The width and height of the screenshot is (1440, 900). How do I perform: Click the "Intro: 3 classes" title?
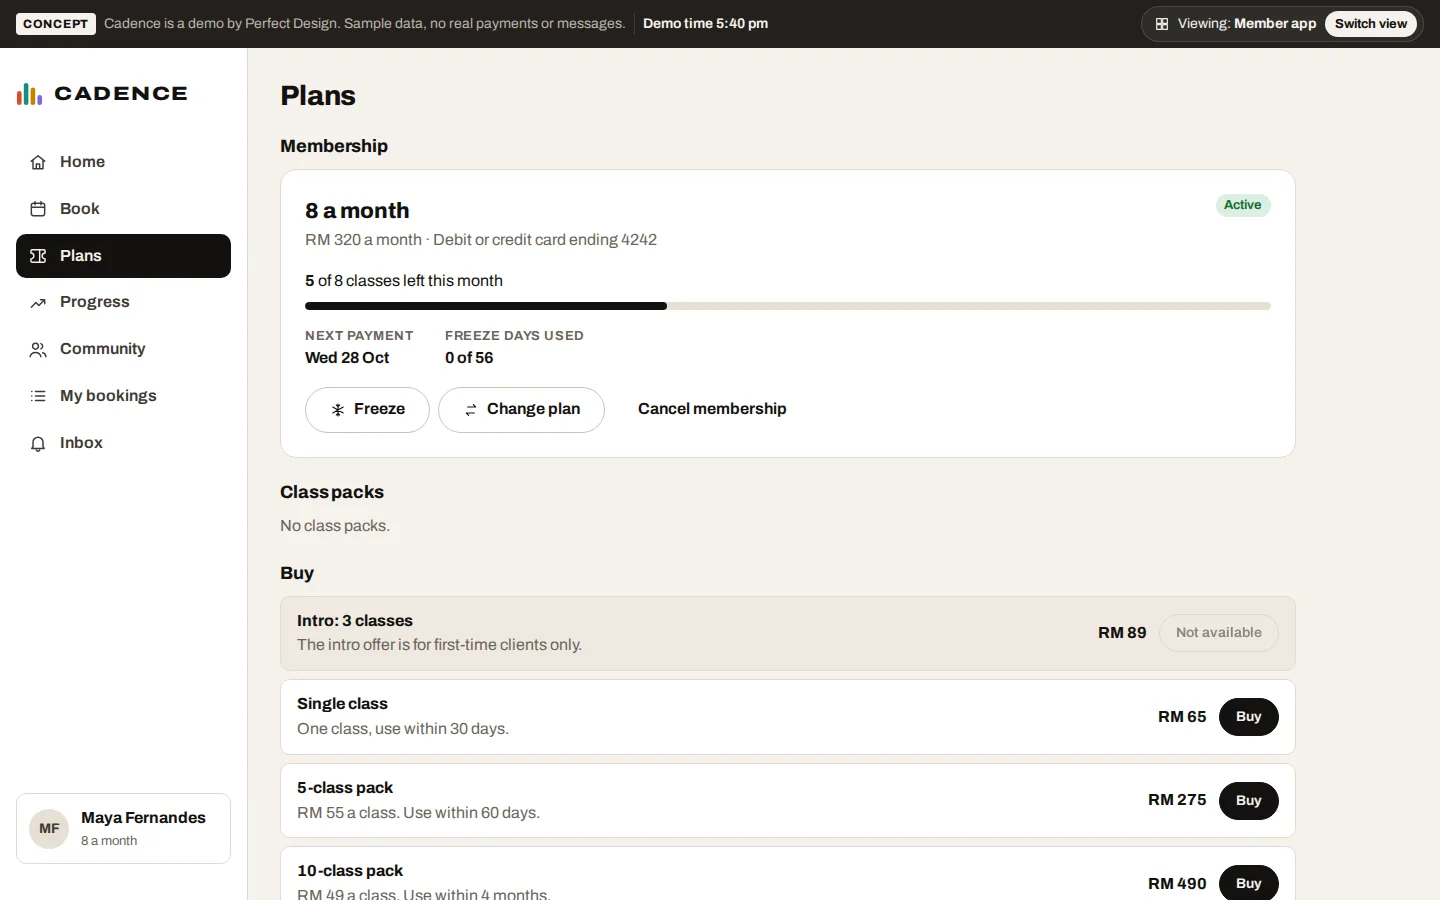tap(355, 621)
